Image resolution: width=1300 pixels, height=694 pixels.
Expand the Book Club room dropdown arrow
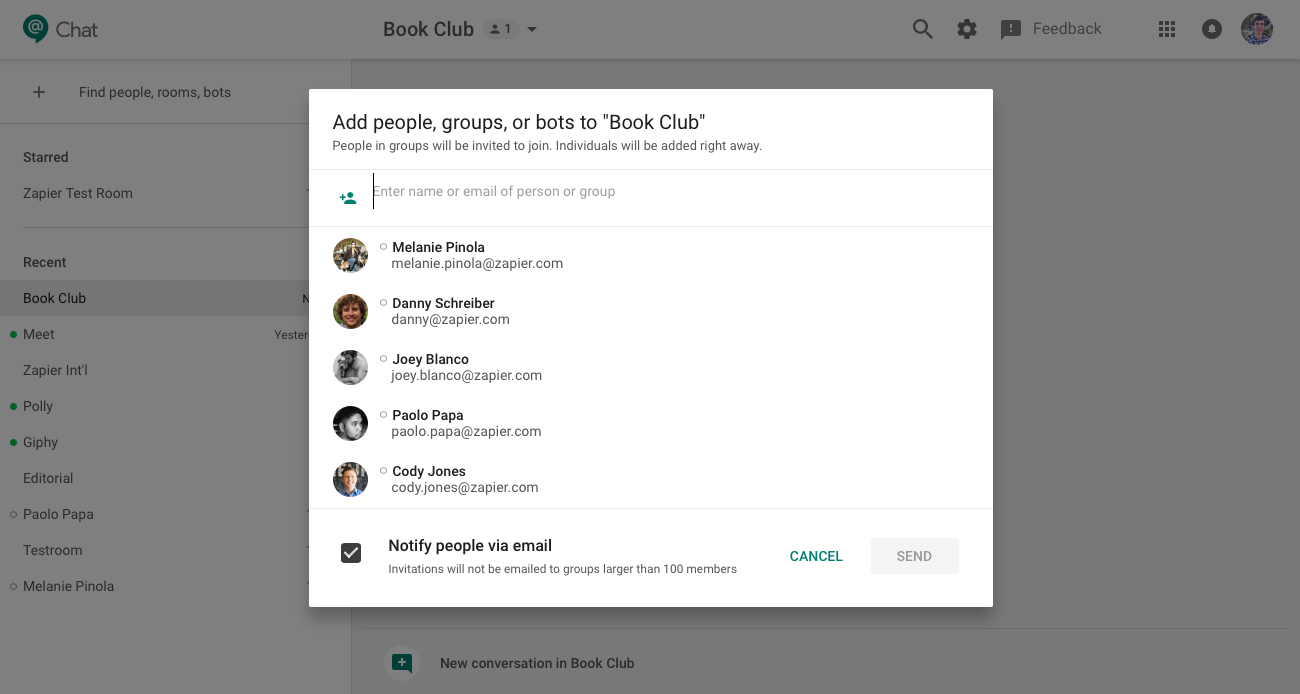[532, 29]
